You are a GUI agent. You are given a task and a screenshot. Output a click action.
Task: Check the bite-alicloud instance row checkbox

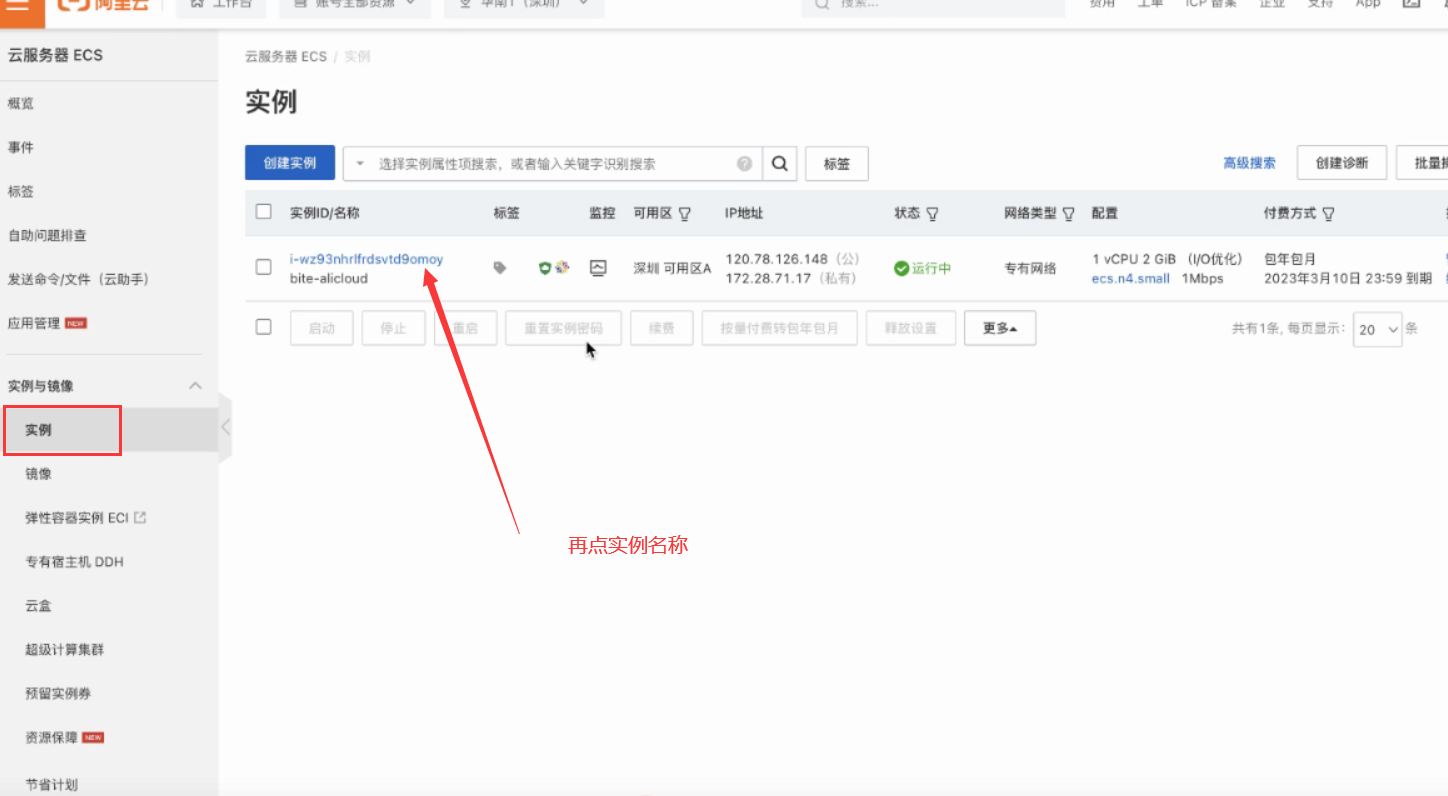pos(264,267)
